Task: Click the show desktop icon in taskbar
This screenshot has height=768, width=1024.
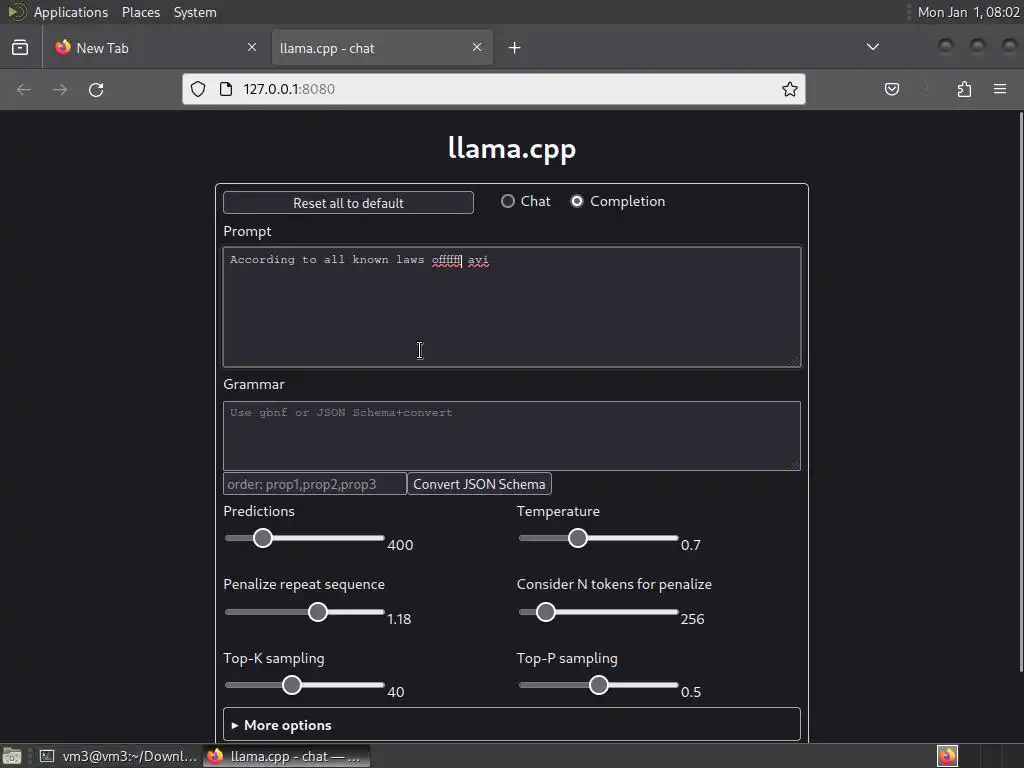Action: (x=12, y=756)
